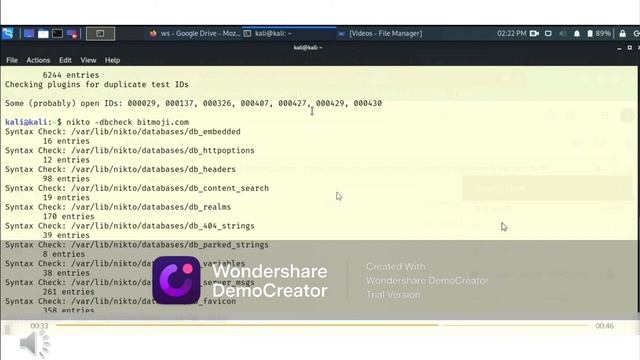Open the Actions menu in terminal
Screen dimensions: 640x360
pos(38,60)
